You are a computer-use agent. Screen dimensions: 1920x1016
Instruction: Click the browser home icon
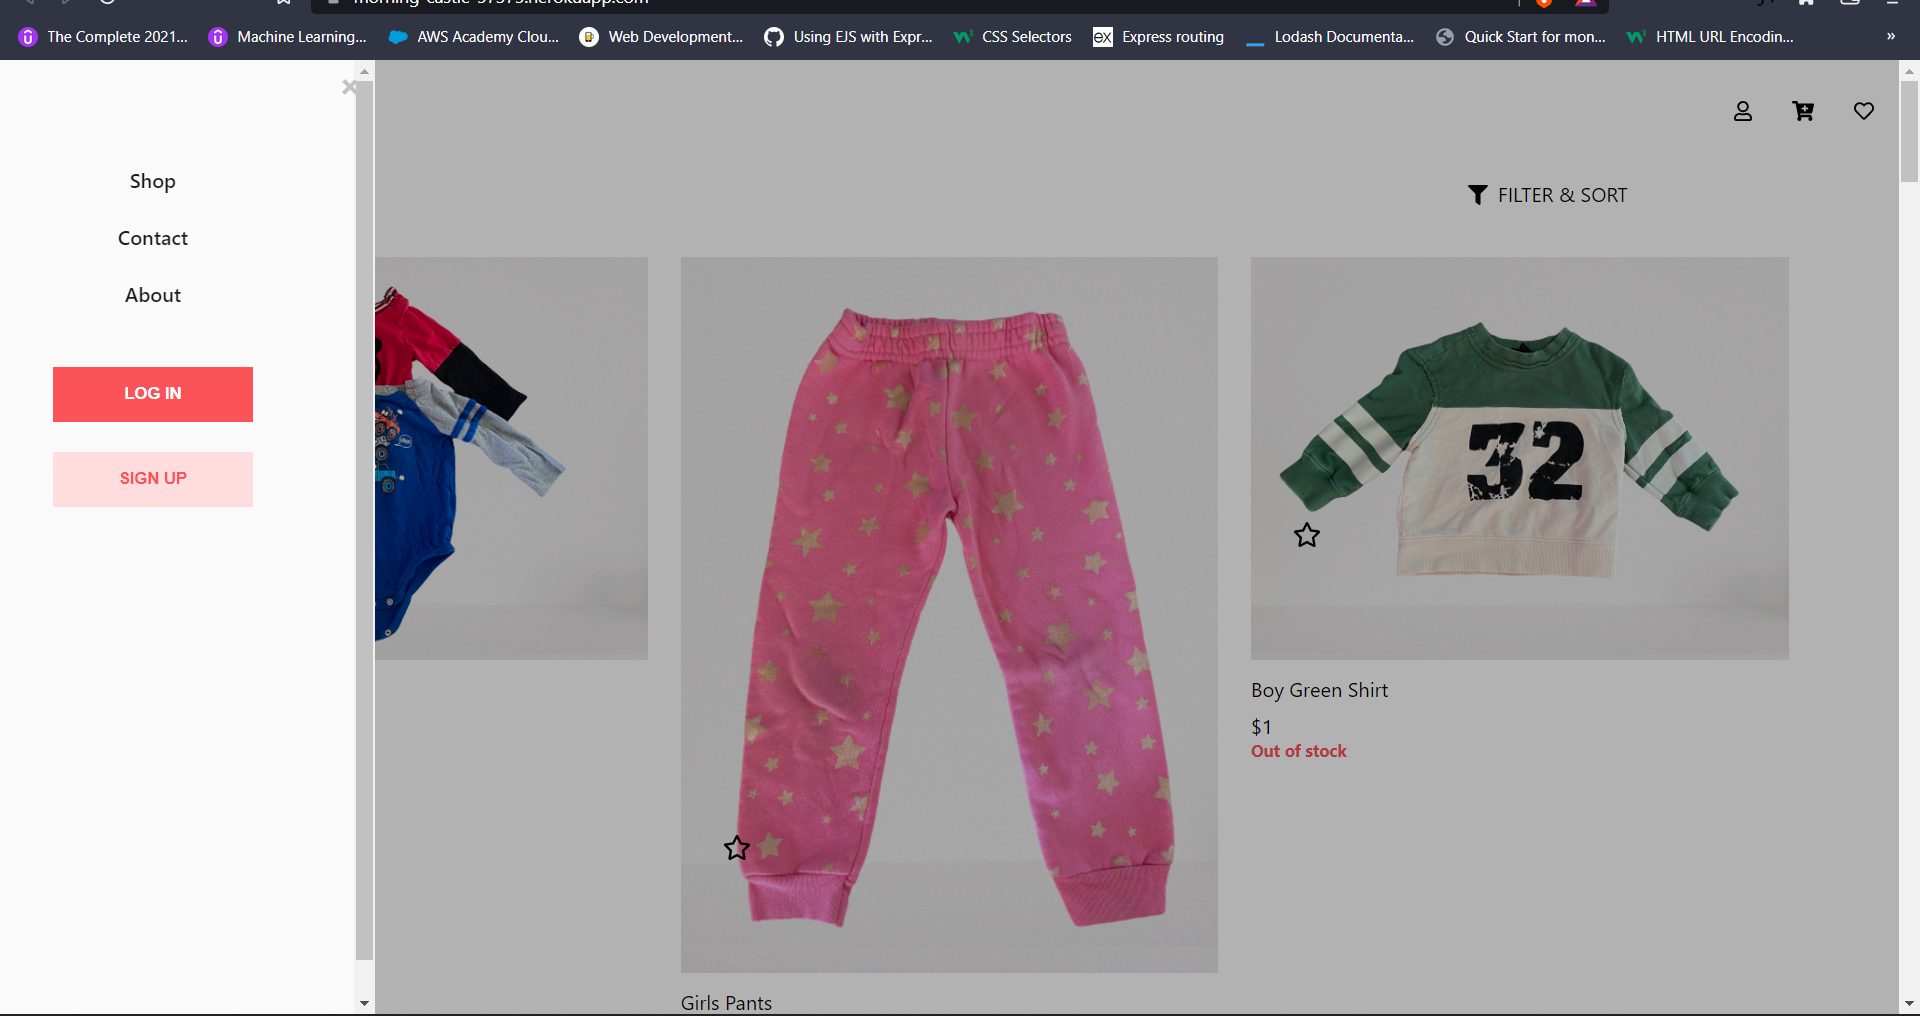tap(1807, 3)
